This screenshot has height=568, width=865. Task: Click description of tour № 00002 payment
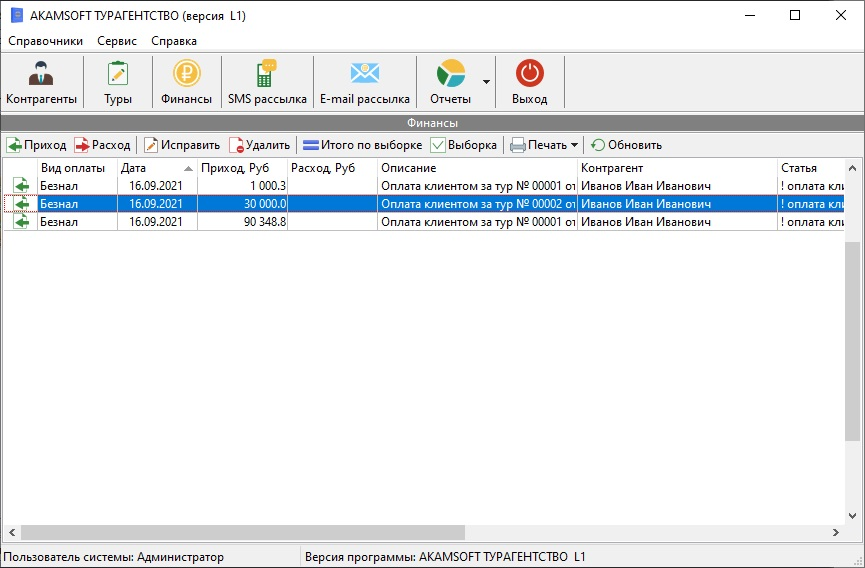pyautogui.click(x=477, y=204)
